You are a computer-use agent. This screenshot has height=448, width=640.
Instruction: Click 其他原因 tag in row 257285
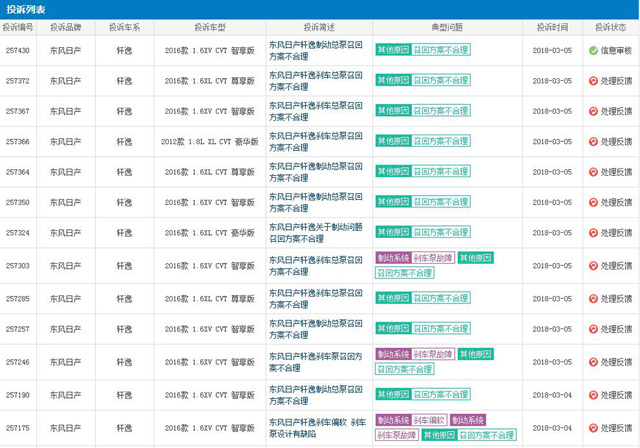(393, 298)
